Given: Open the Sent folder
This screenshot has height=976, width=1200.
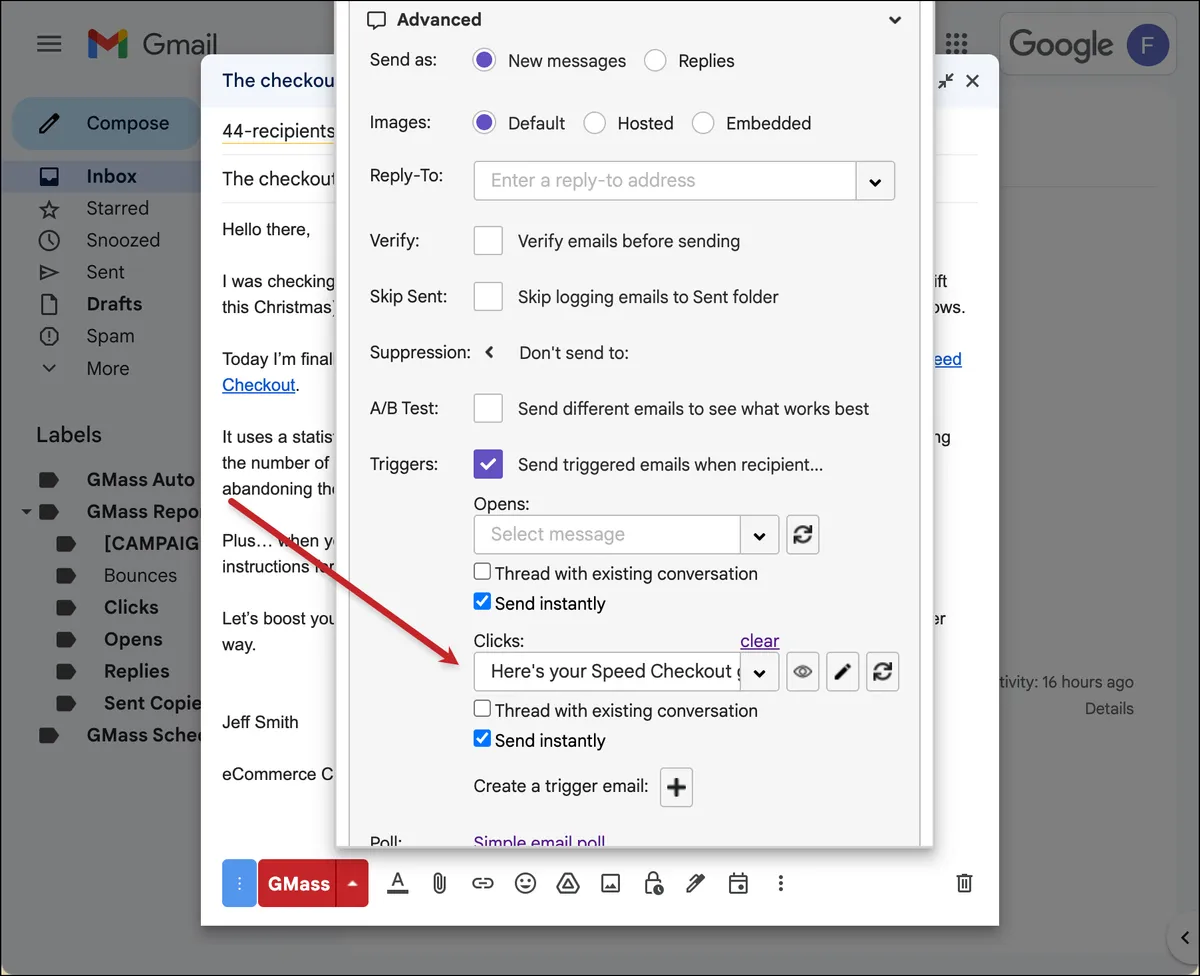Looking at the screenshot, I should pos(105,272).
